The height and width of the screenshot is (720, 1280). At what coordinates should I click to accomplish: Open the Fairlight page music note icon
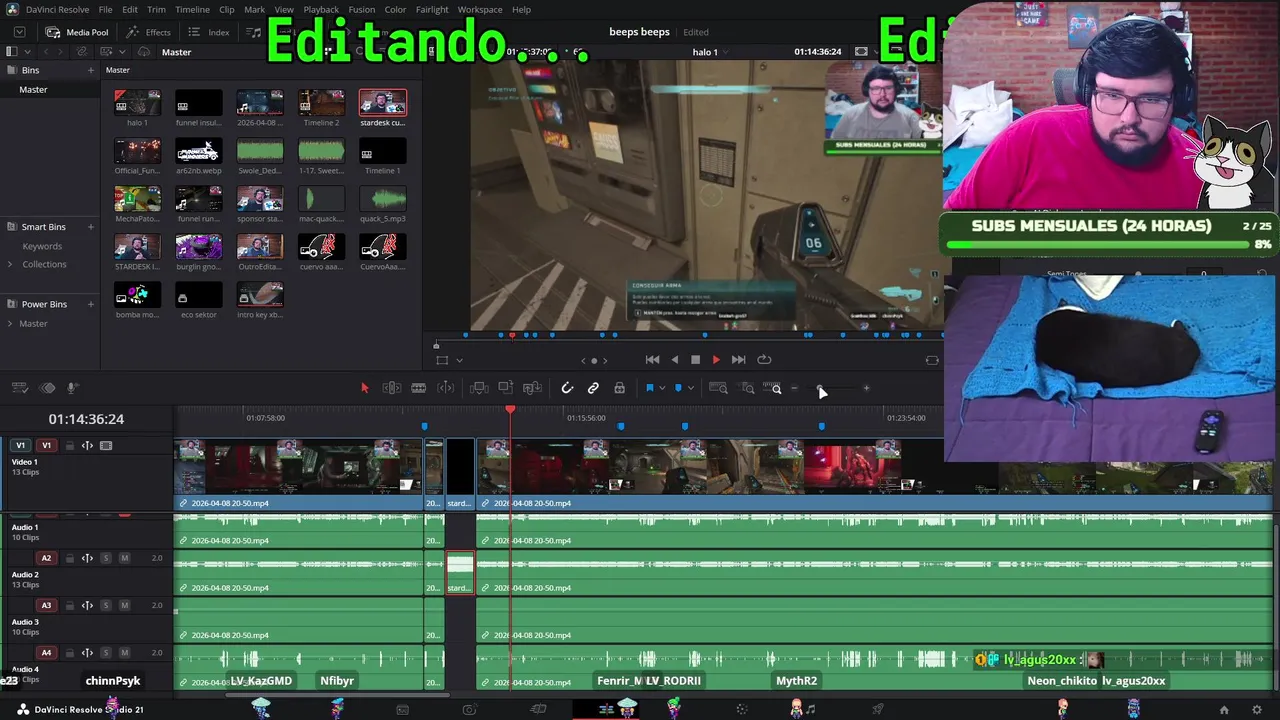click(810, 709)
